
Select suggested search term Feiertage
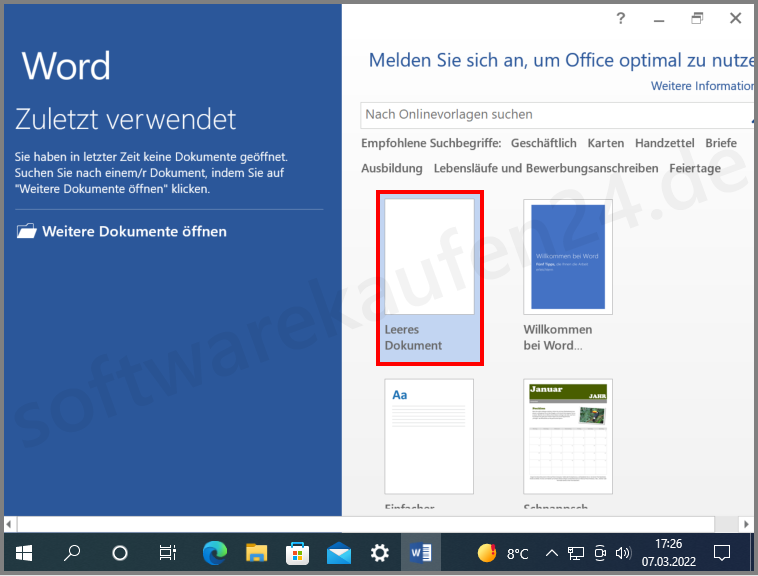(695, 168)
